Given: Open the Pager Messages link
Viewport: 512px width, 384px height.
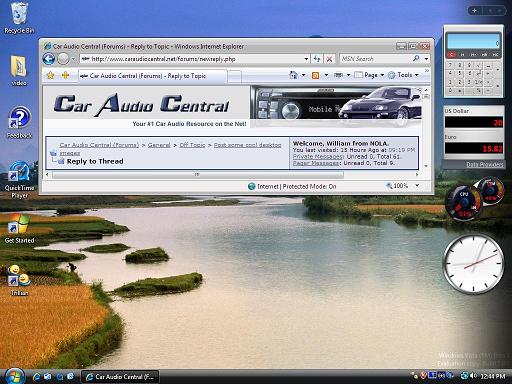Looking at the screenshot, I should coord(316,163).
